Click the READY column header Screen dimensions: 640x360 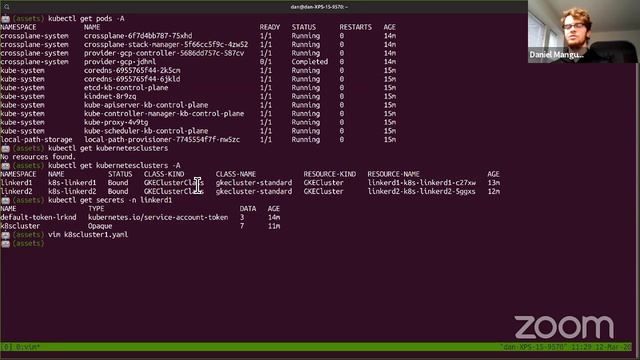tap(270, 27)
